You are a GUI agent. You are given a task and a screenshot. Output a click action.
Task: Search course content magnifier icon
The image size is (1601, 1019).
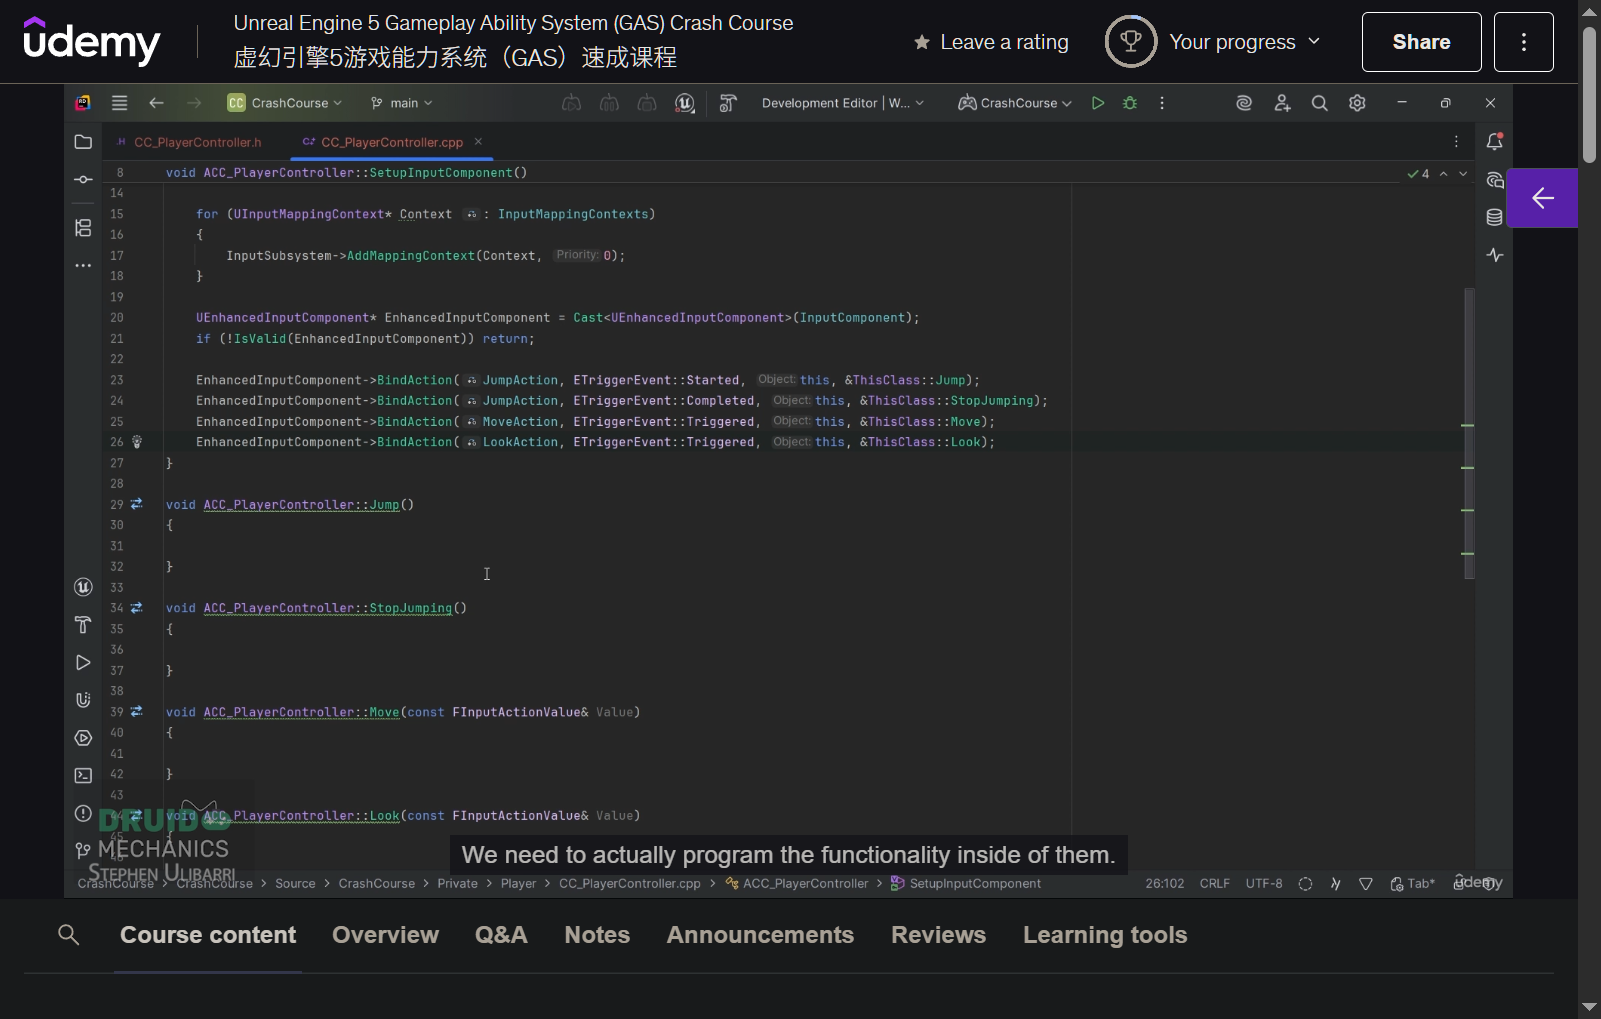[x=68, y=935]
